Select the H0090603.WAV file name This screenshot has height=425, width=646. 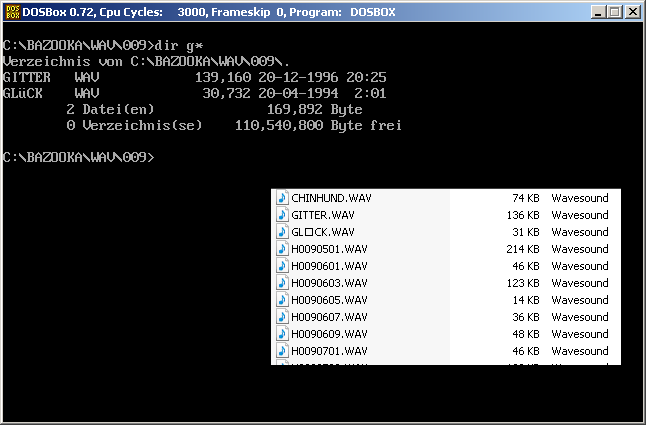329,283
